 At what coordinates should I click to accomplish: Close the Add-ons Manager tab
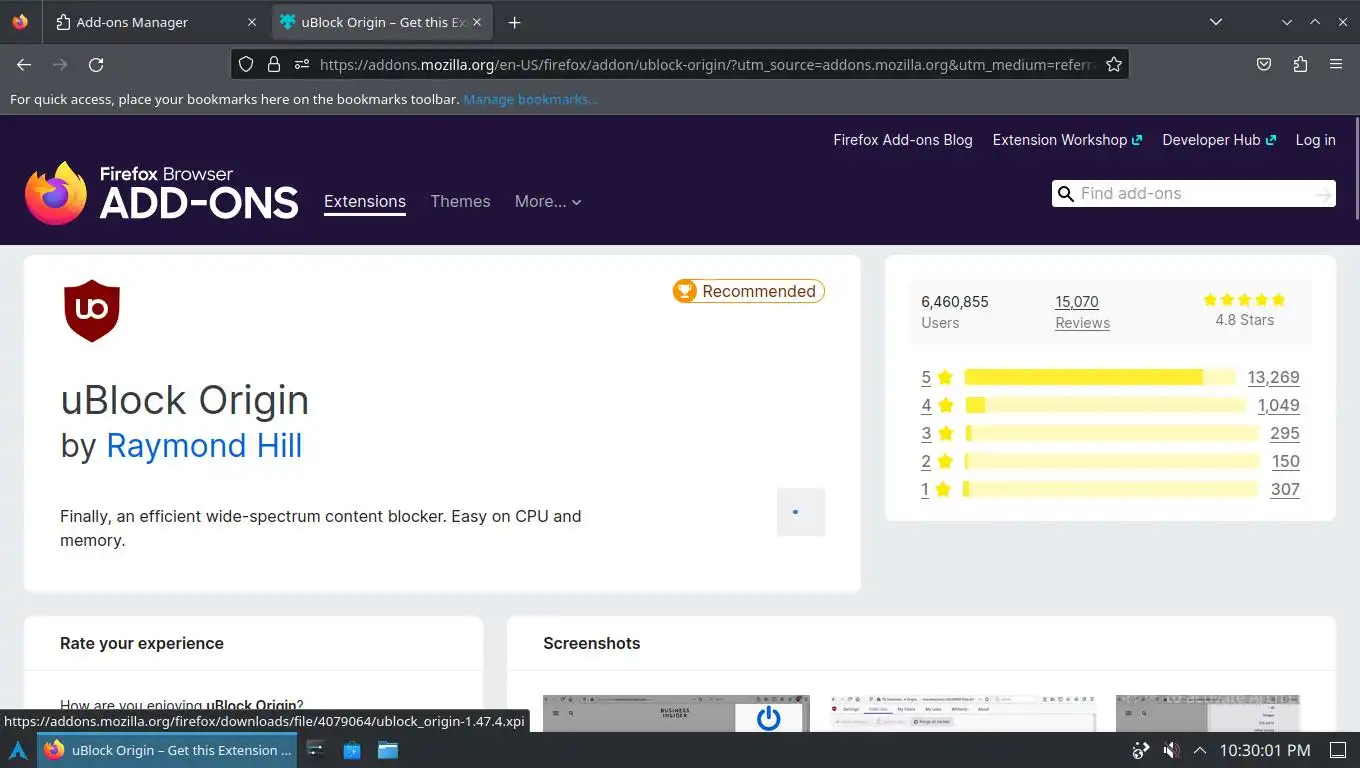pyautogui.click(x=251, y=22)
